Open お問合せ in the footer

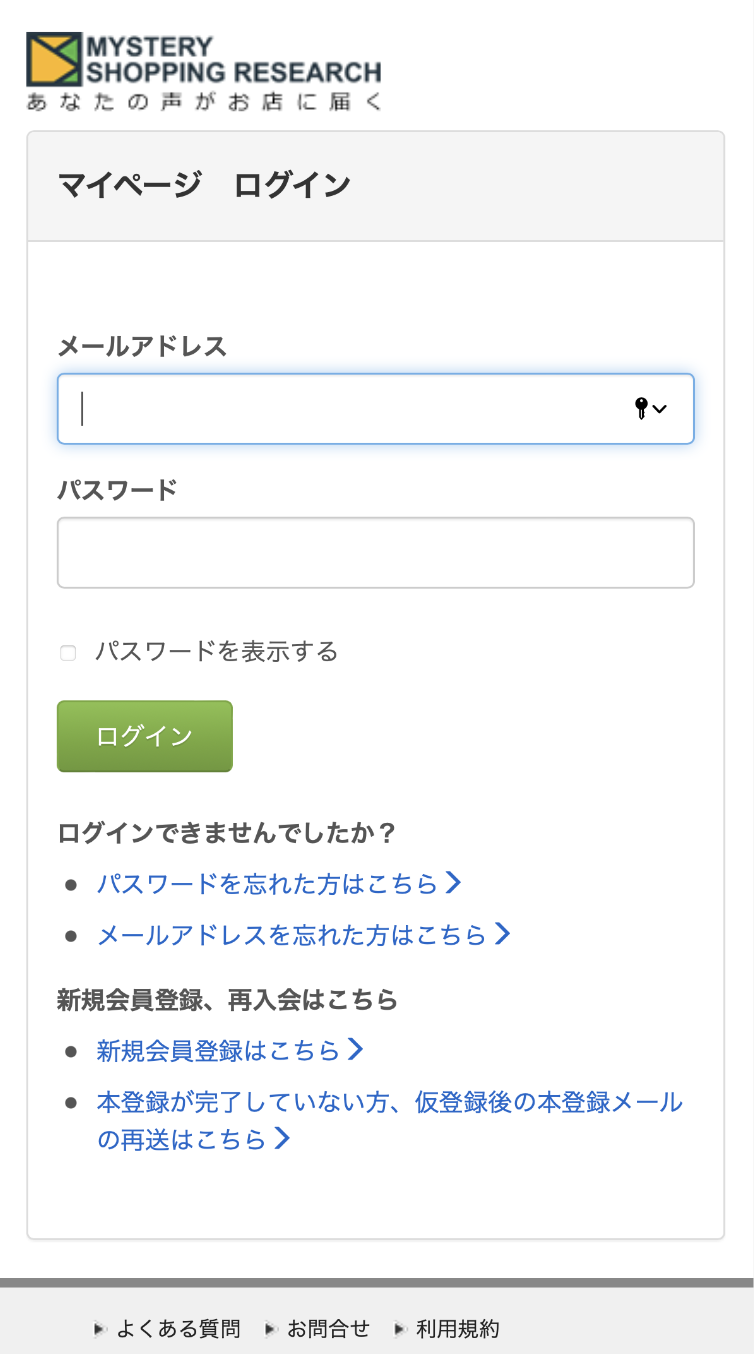click(327, 1329)
